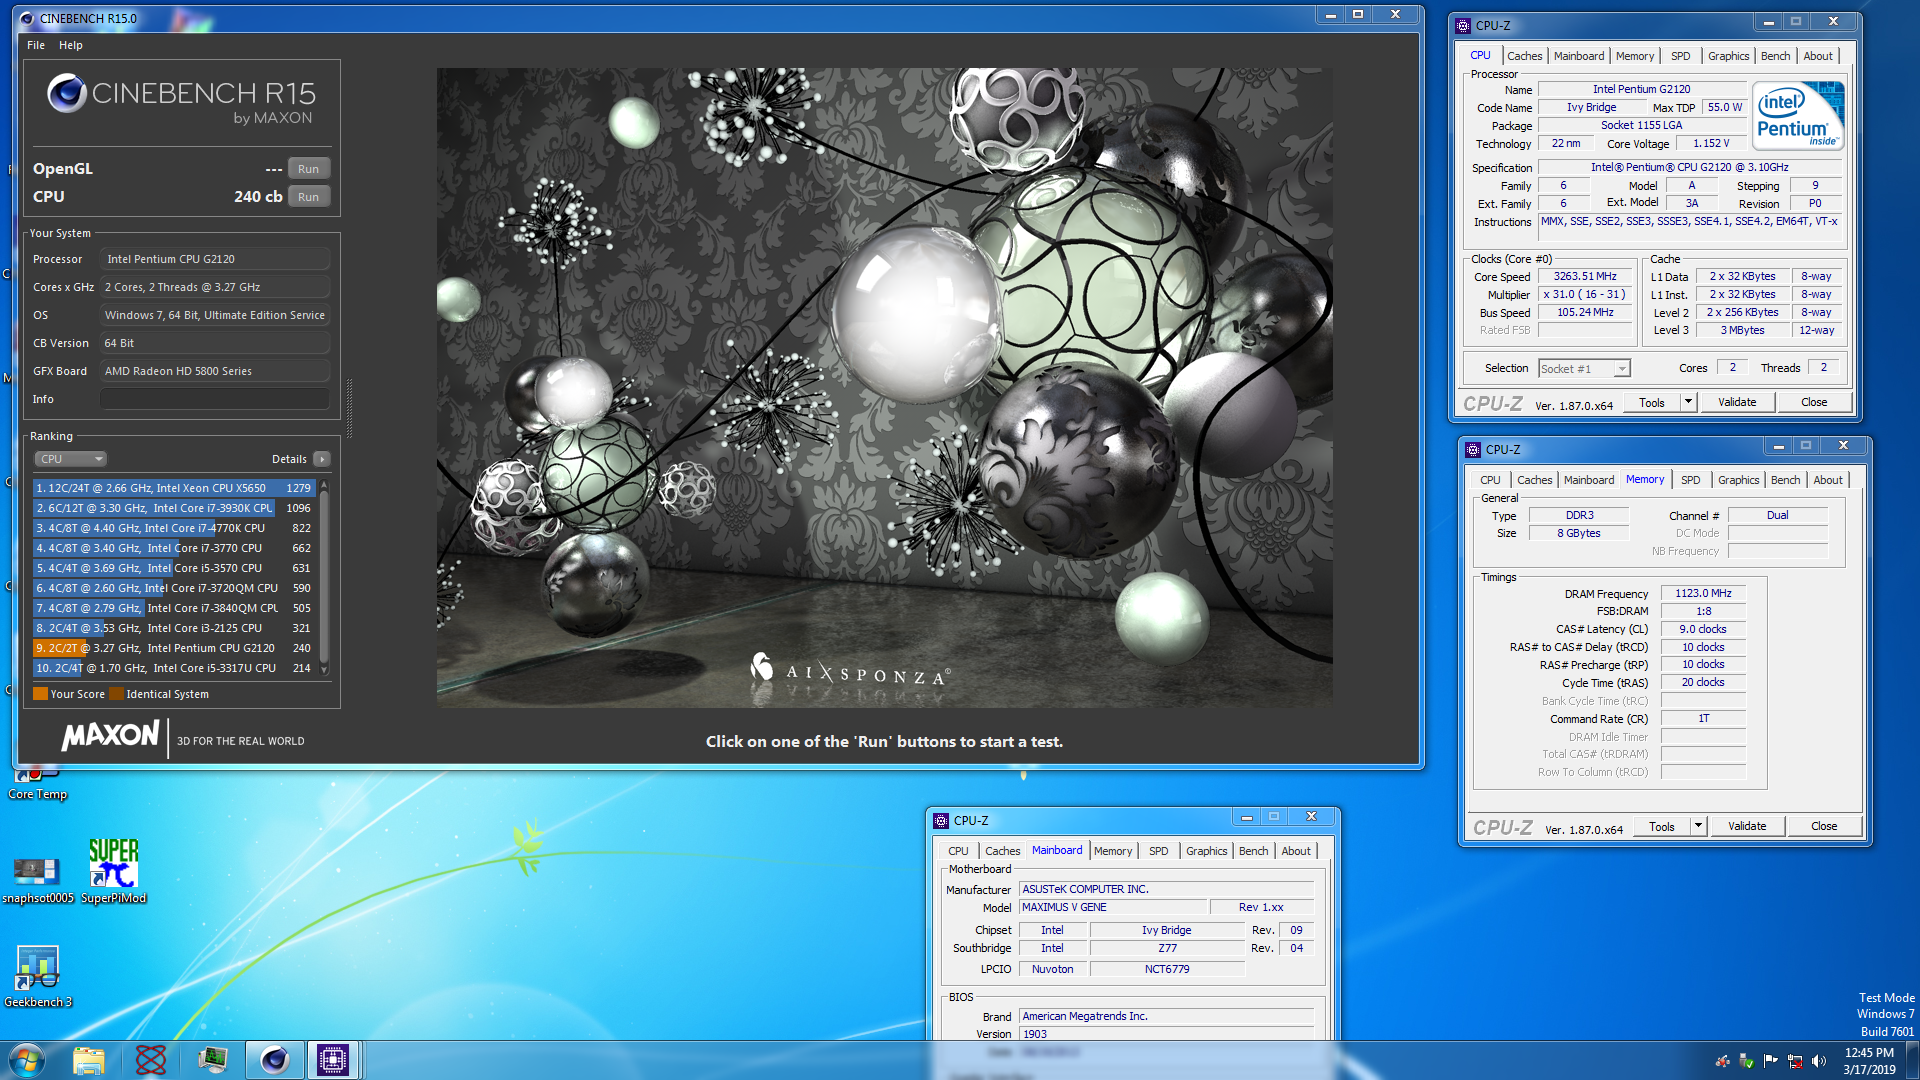Select Core i5-3570 ranking row
1920x1080 pixels.
click(174, 568)
